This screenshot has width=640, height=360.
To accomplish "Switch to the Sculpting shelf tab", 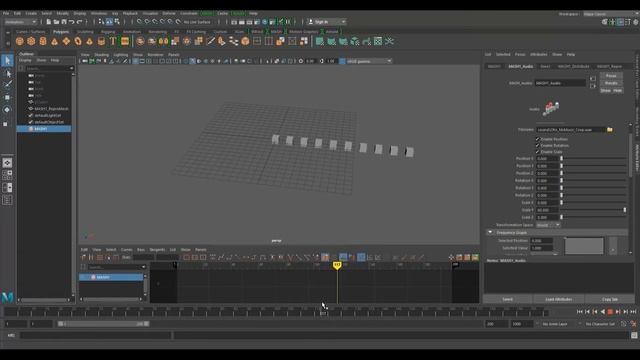I will (x=85, y=31).
